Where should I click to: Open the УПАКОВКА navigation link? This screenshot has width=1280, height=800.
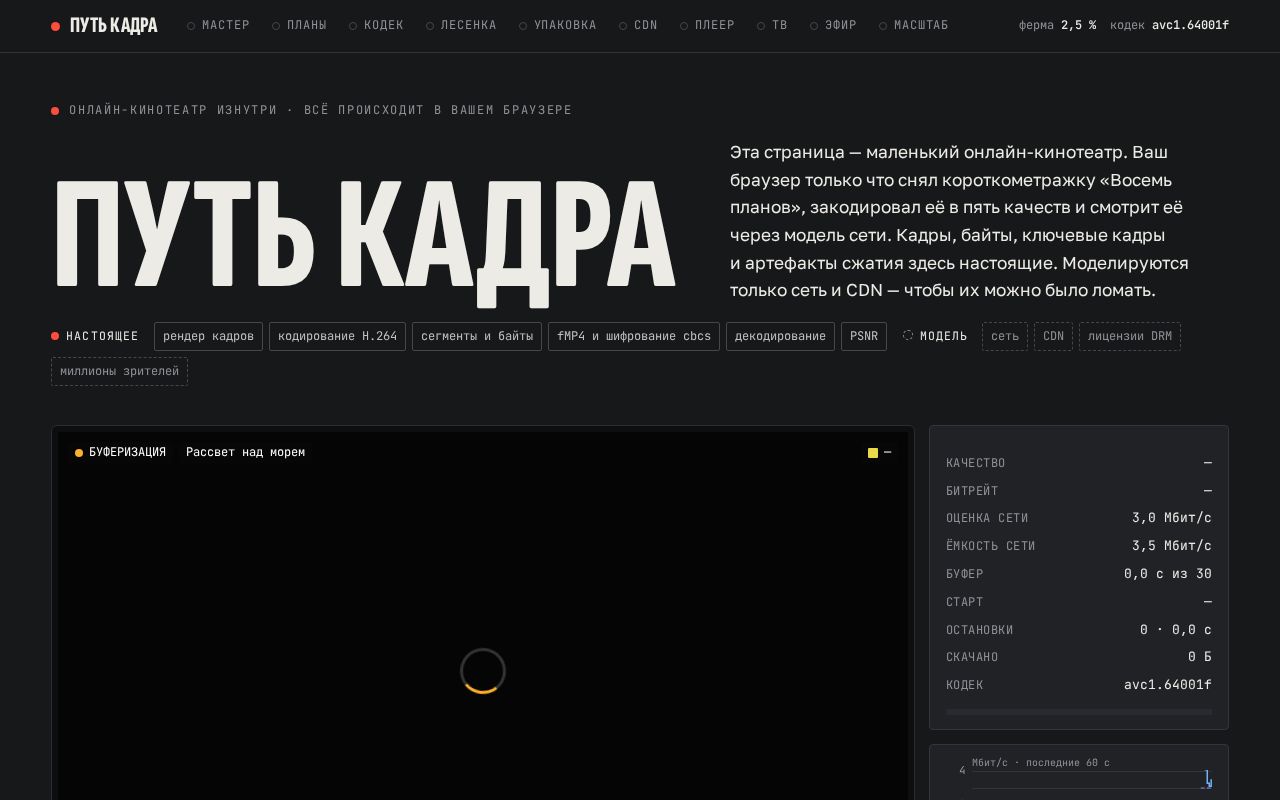[558, 25]
